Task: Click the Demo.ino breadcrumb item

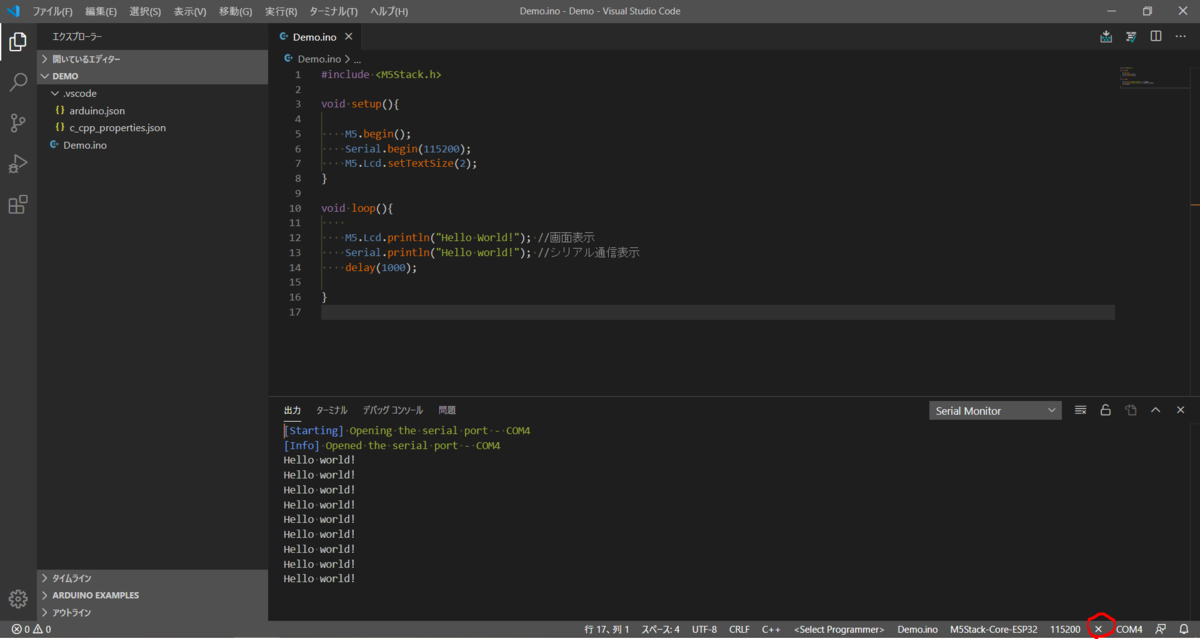Action: [x=320, y=59]
